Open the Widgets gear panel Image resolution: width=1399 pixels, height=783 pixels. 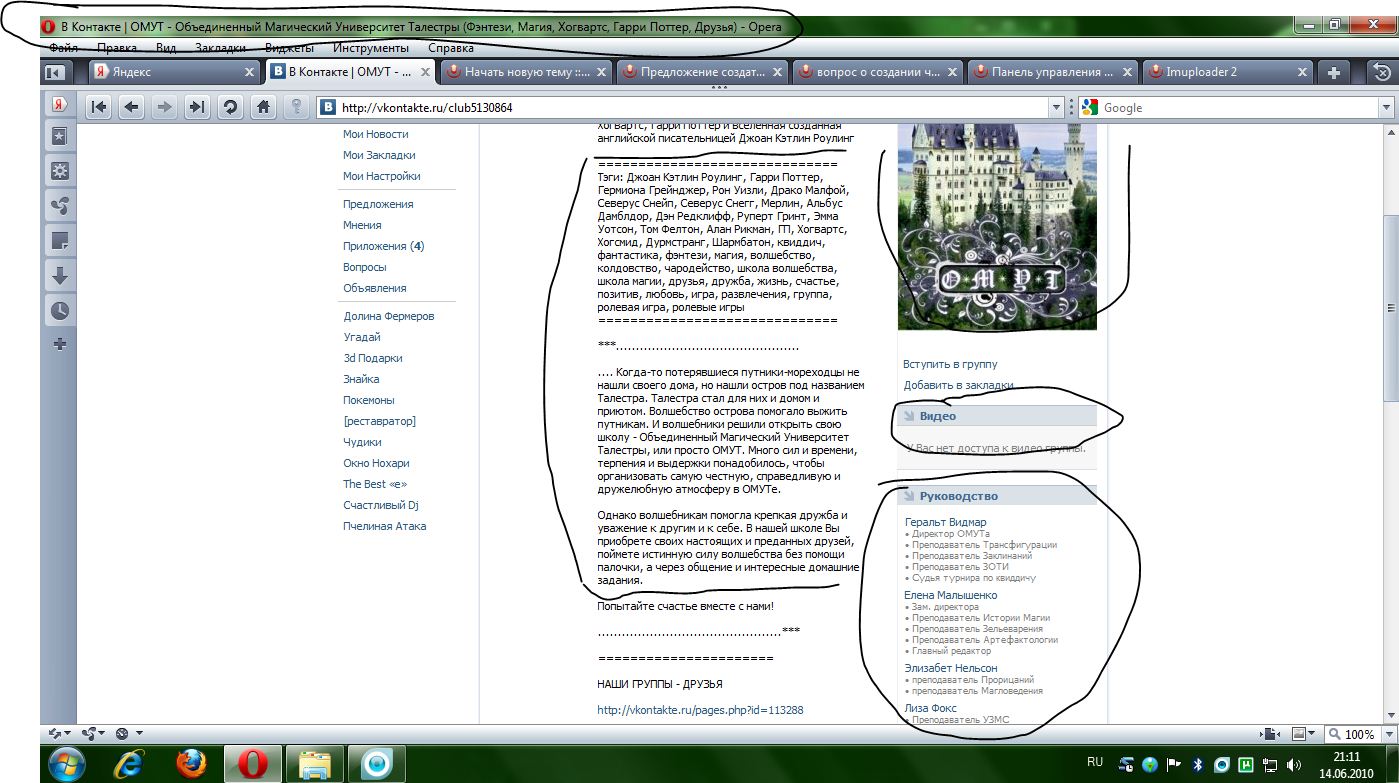[x=60, y=171]
